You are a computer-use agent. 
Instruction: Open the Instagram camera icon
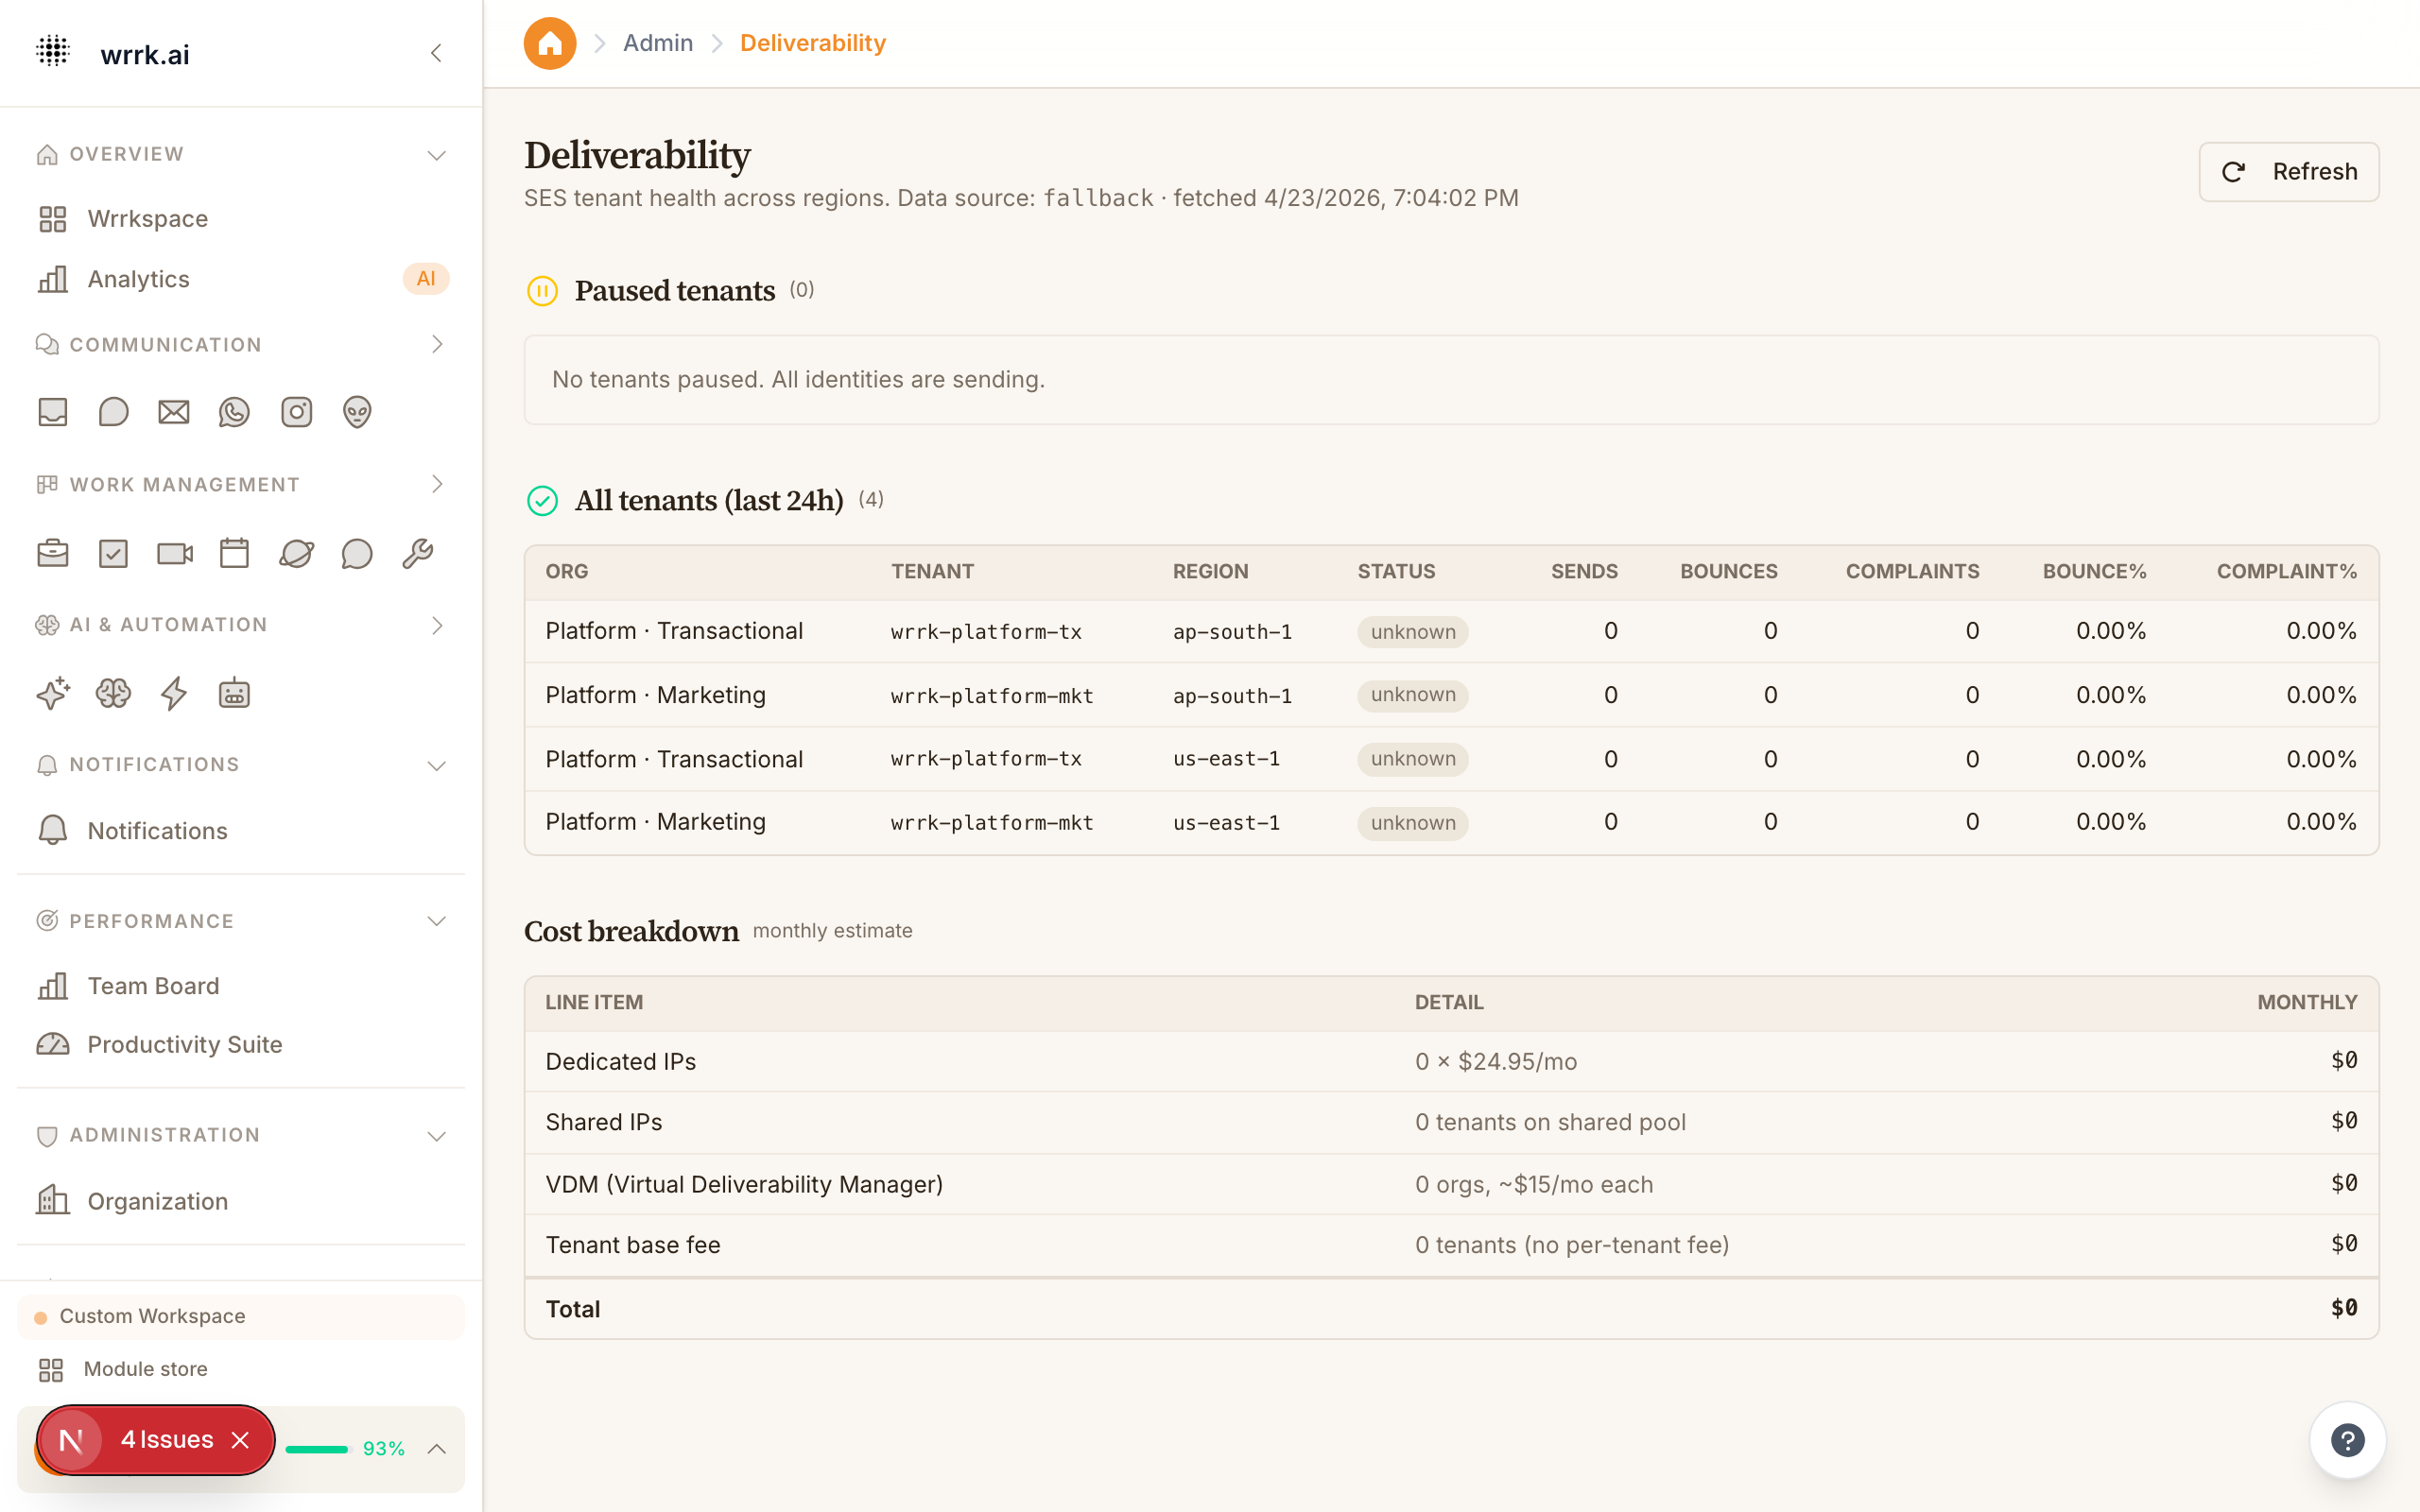[296, 411]
